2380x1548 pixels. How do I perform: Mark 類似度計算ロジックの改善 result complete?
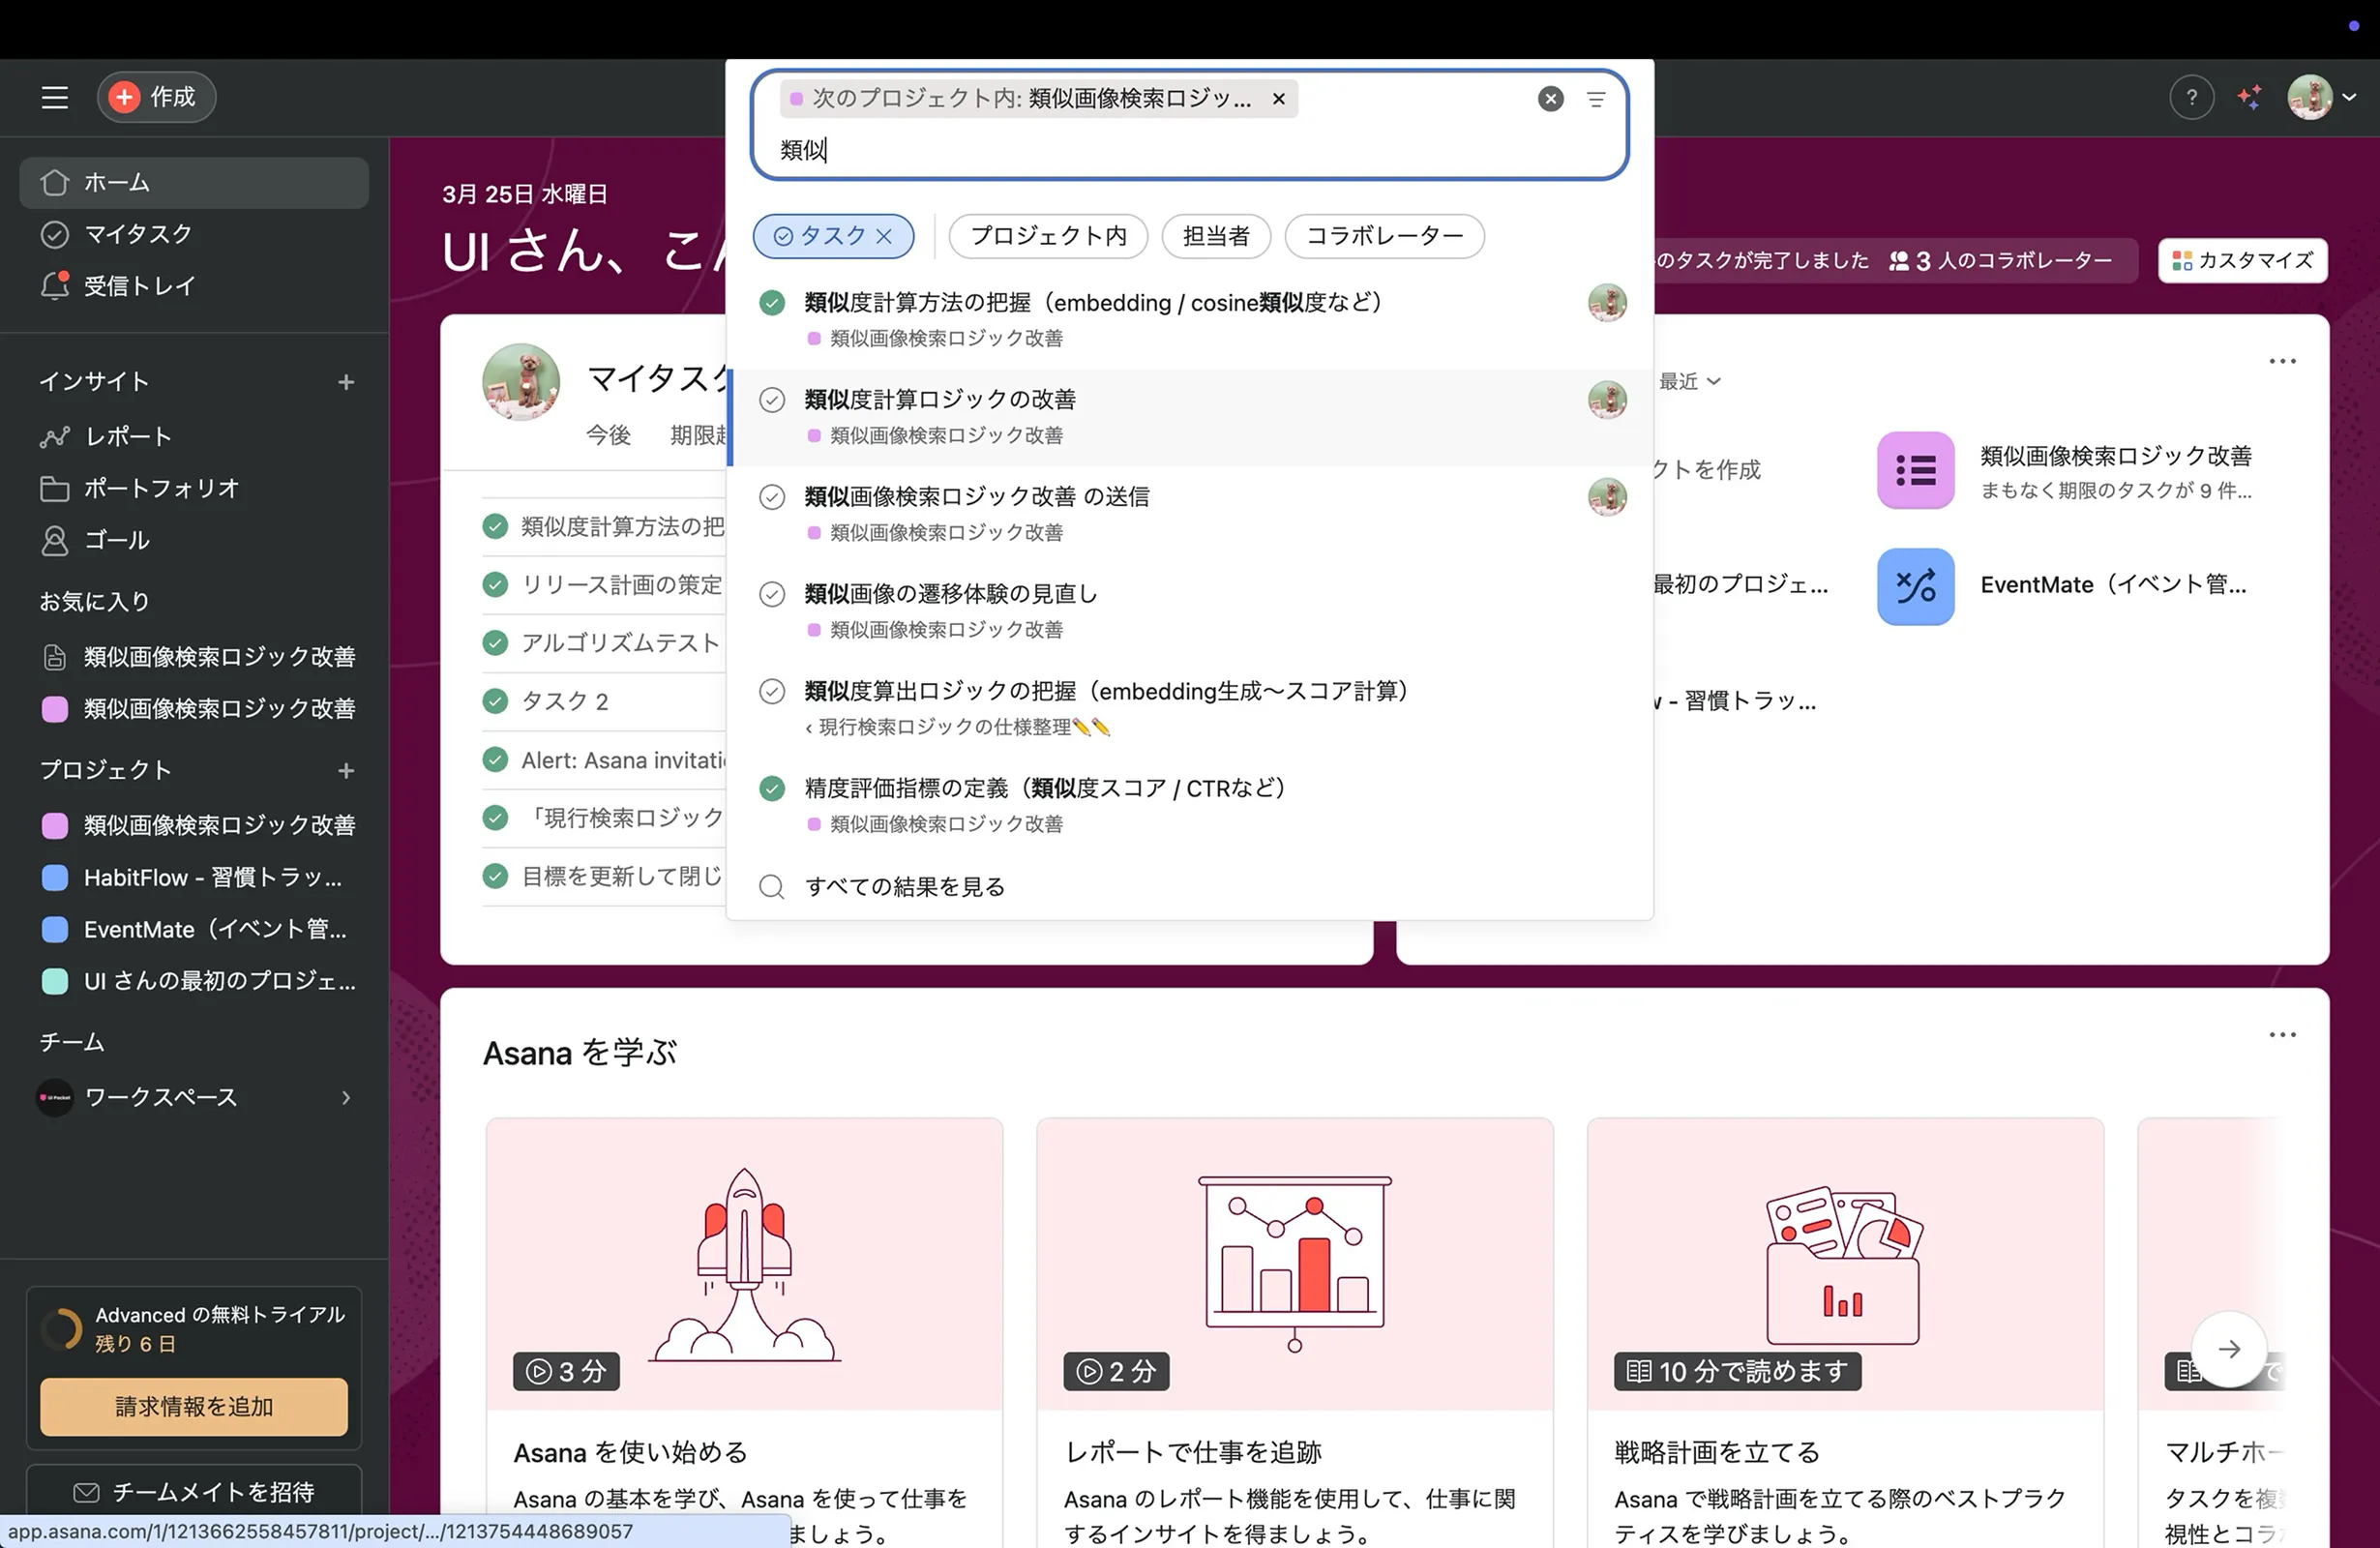(772, 400)
